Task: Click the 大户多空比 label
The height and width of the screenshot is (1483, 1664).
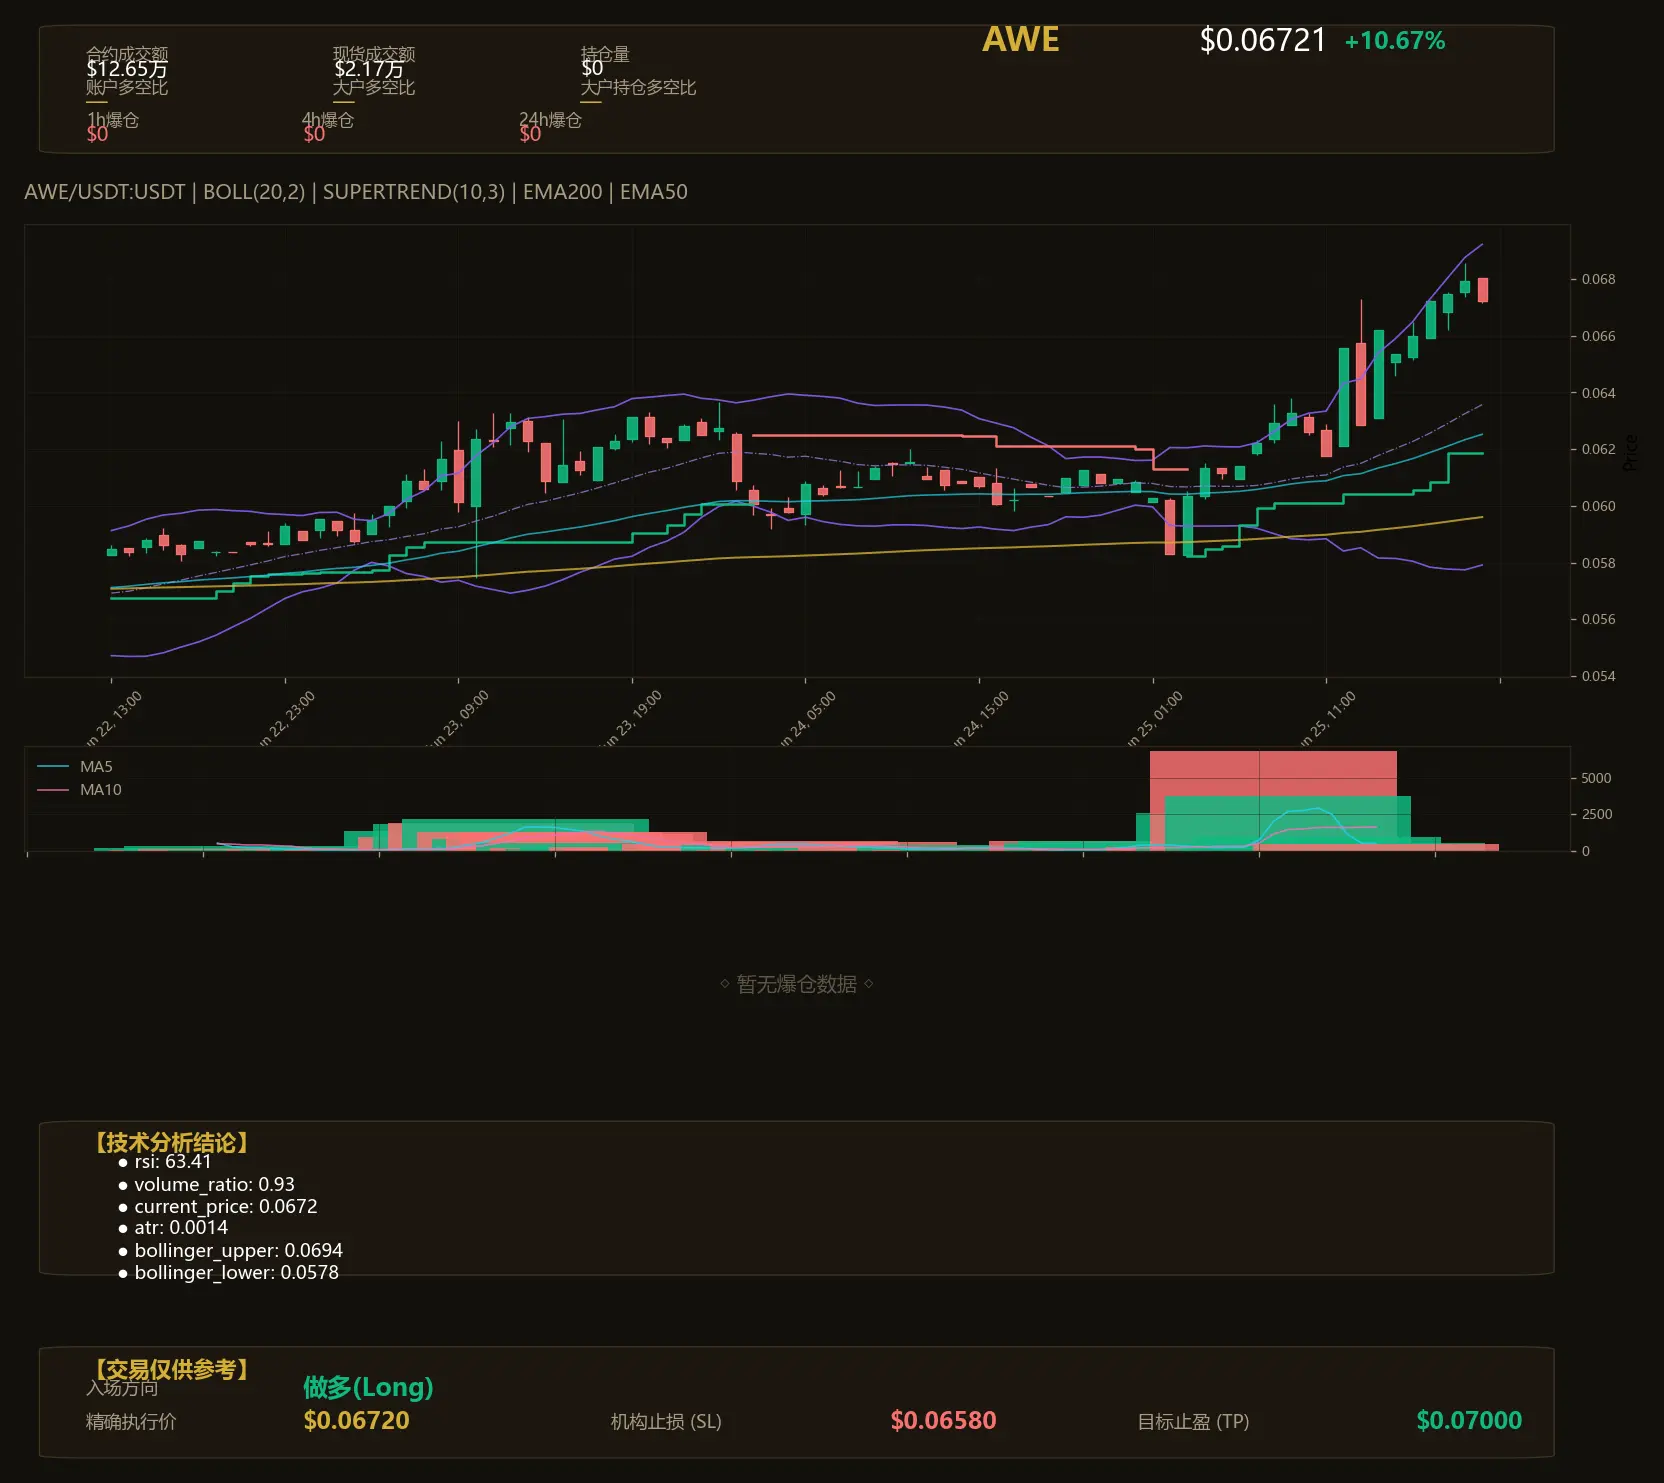Action: 374,87
